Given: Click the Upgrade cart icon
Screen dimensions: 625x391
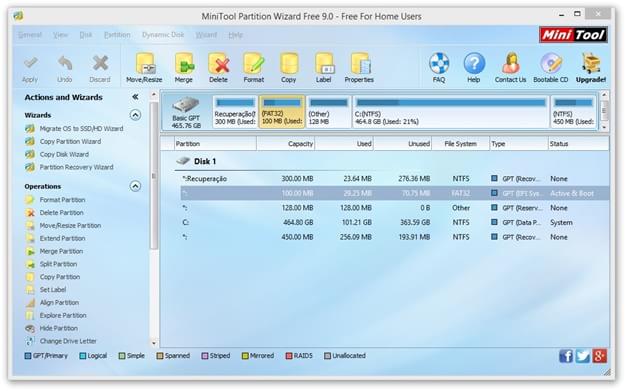Looking at the screenshot, I should click(591, 63).
